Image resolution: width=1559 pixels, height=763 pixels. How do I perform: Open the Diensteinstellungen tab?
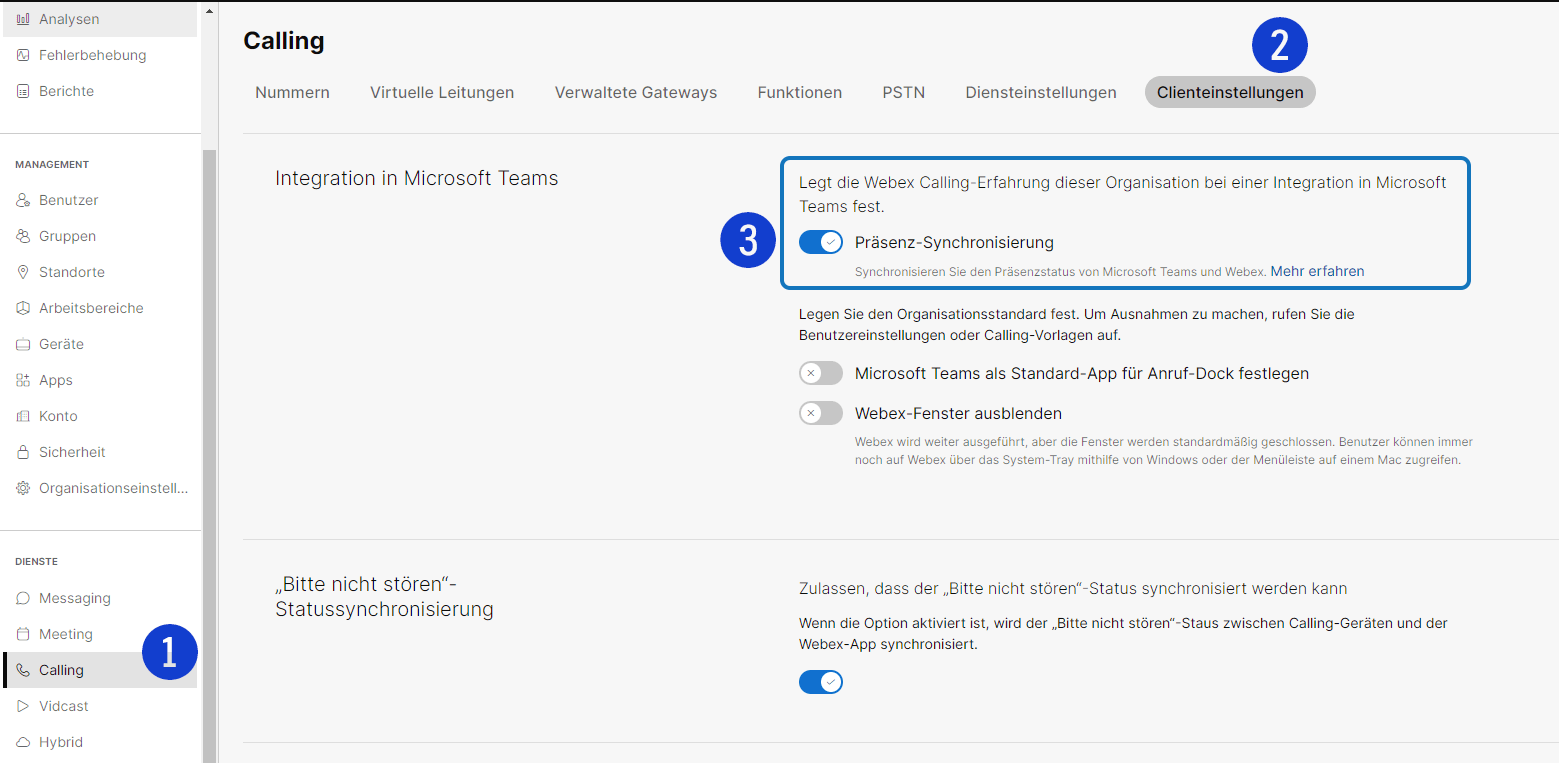pos(1041,92)
